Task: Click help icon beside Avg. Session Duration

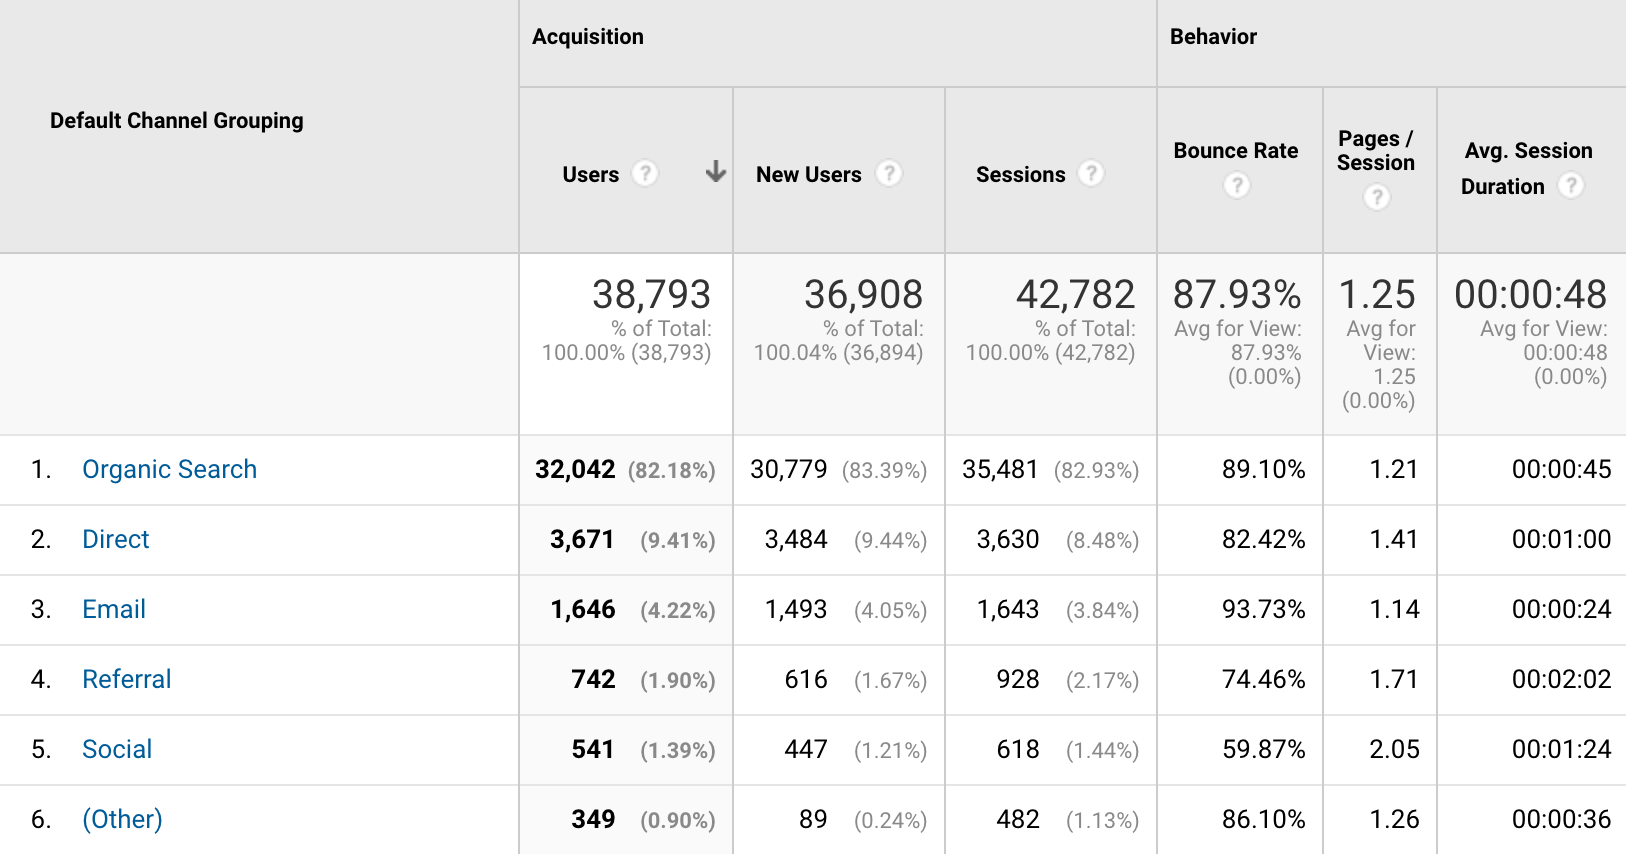Action: click(1571, 186)
